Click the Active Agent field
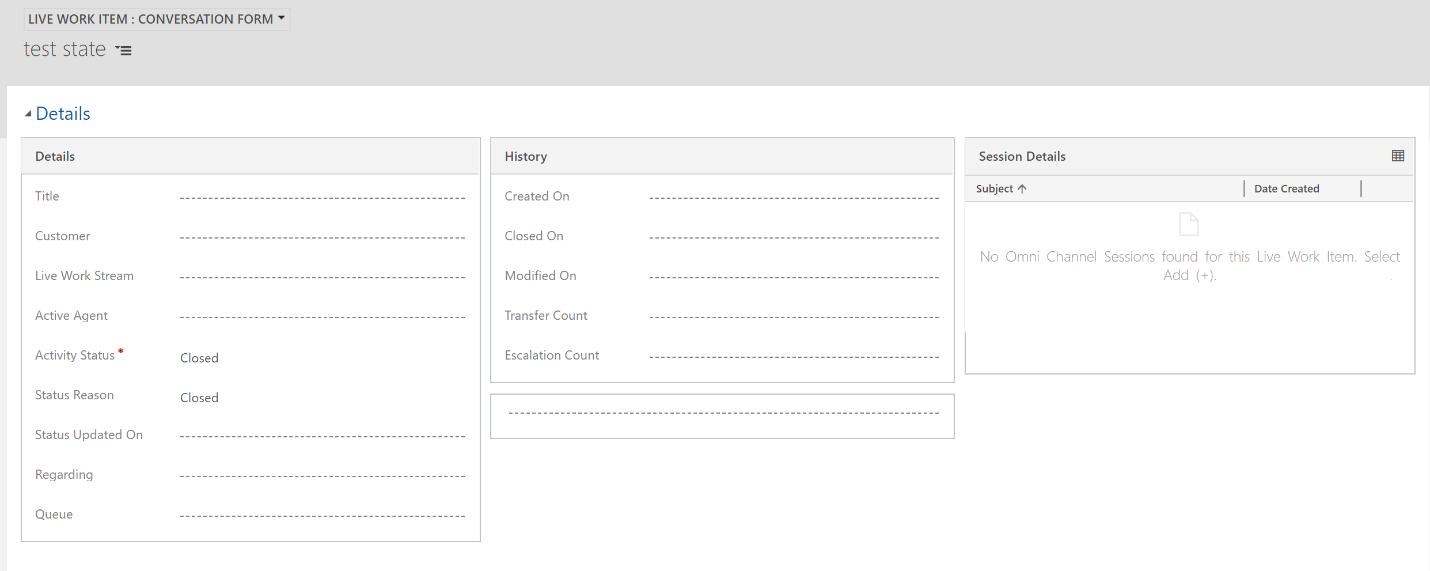The image size is (1430, 571). coord(322,318)
